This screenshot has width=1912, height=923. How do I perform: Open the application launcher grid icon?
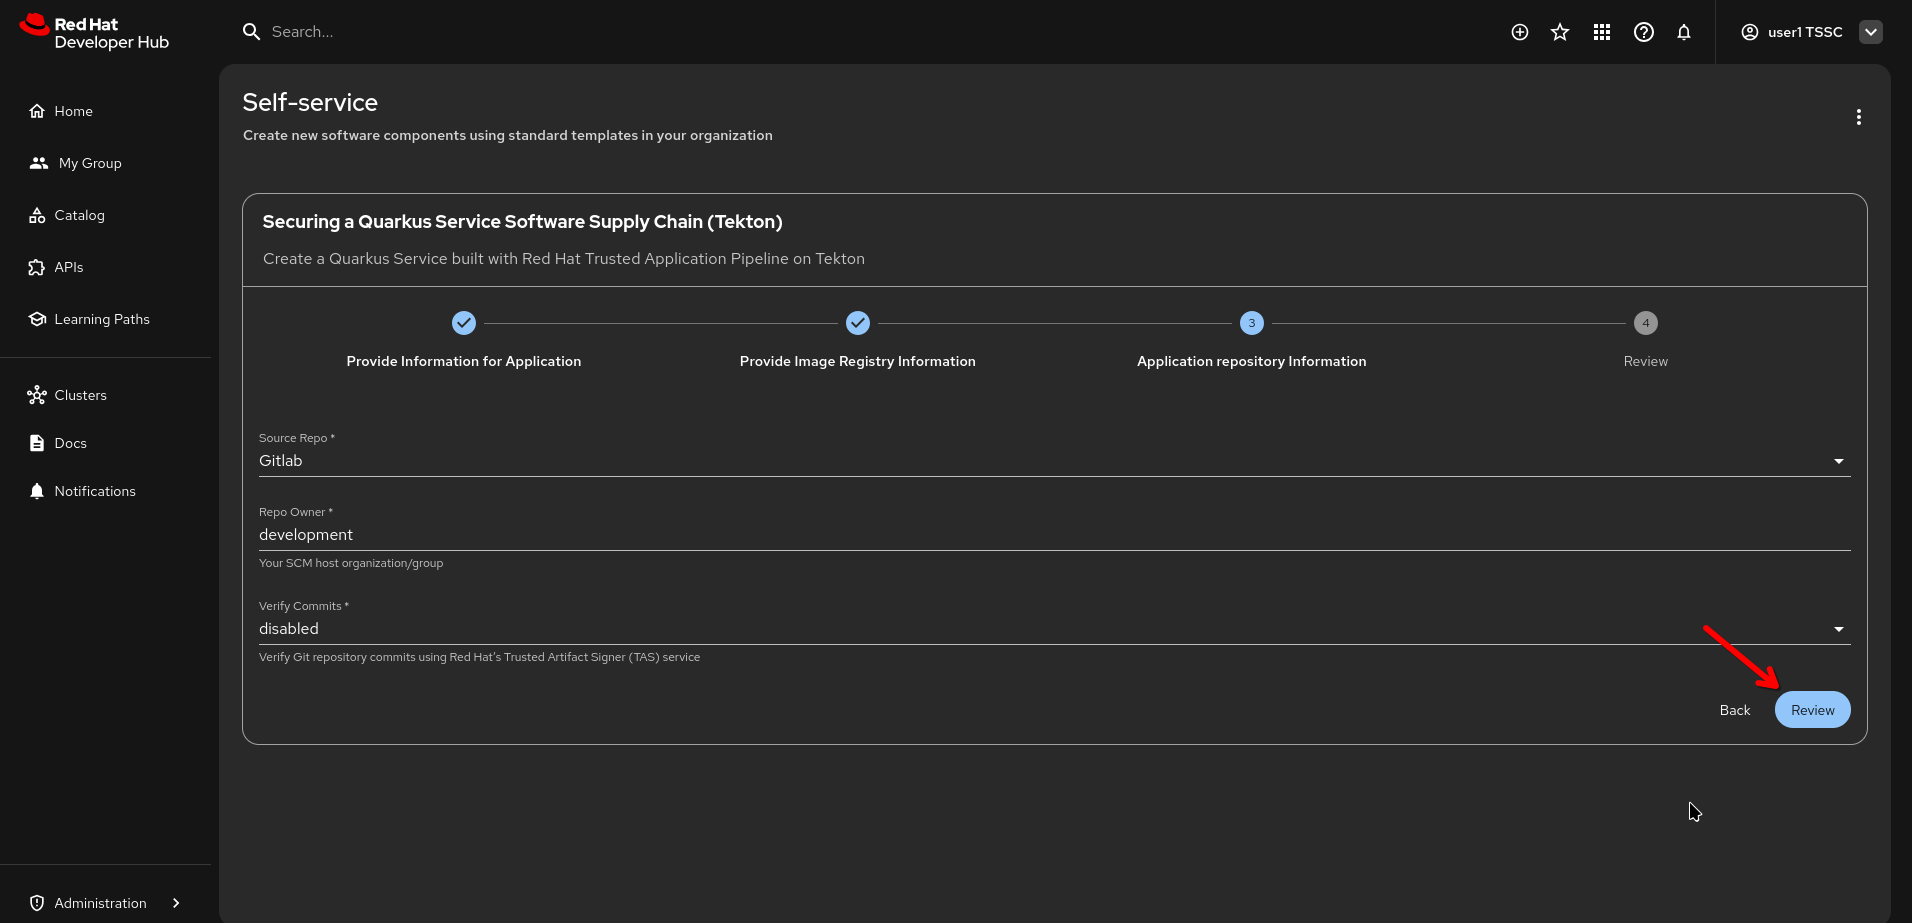click(x=1601, y=32)
